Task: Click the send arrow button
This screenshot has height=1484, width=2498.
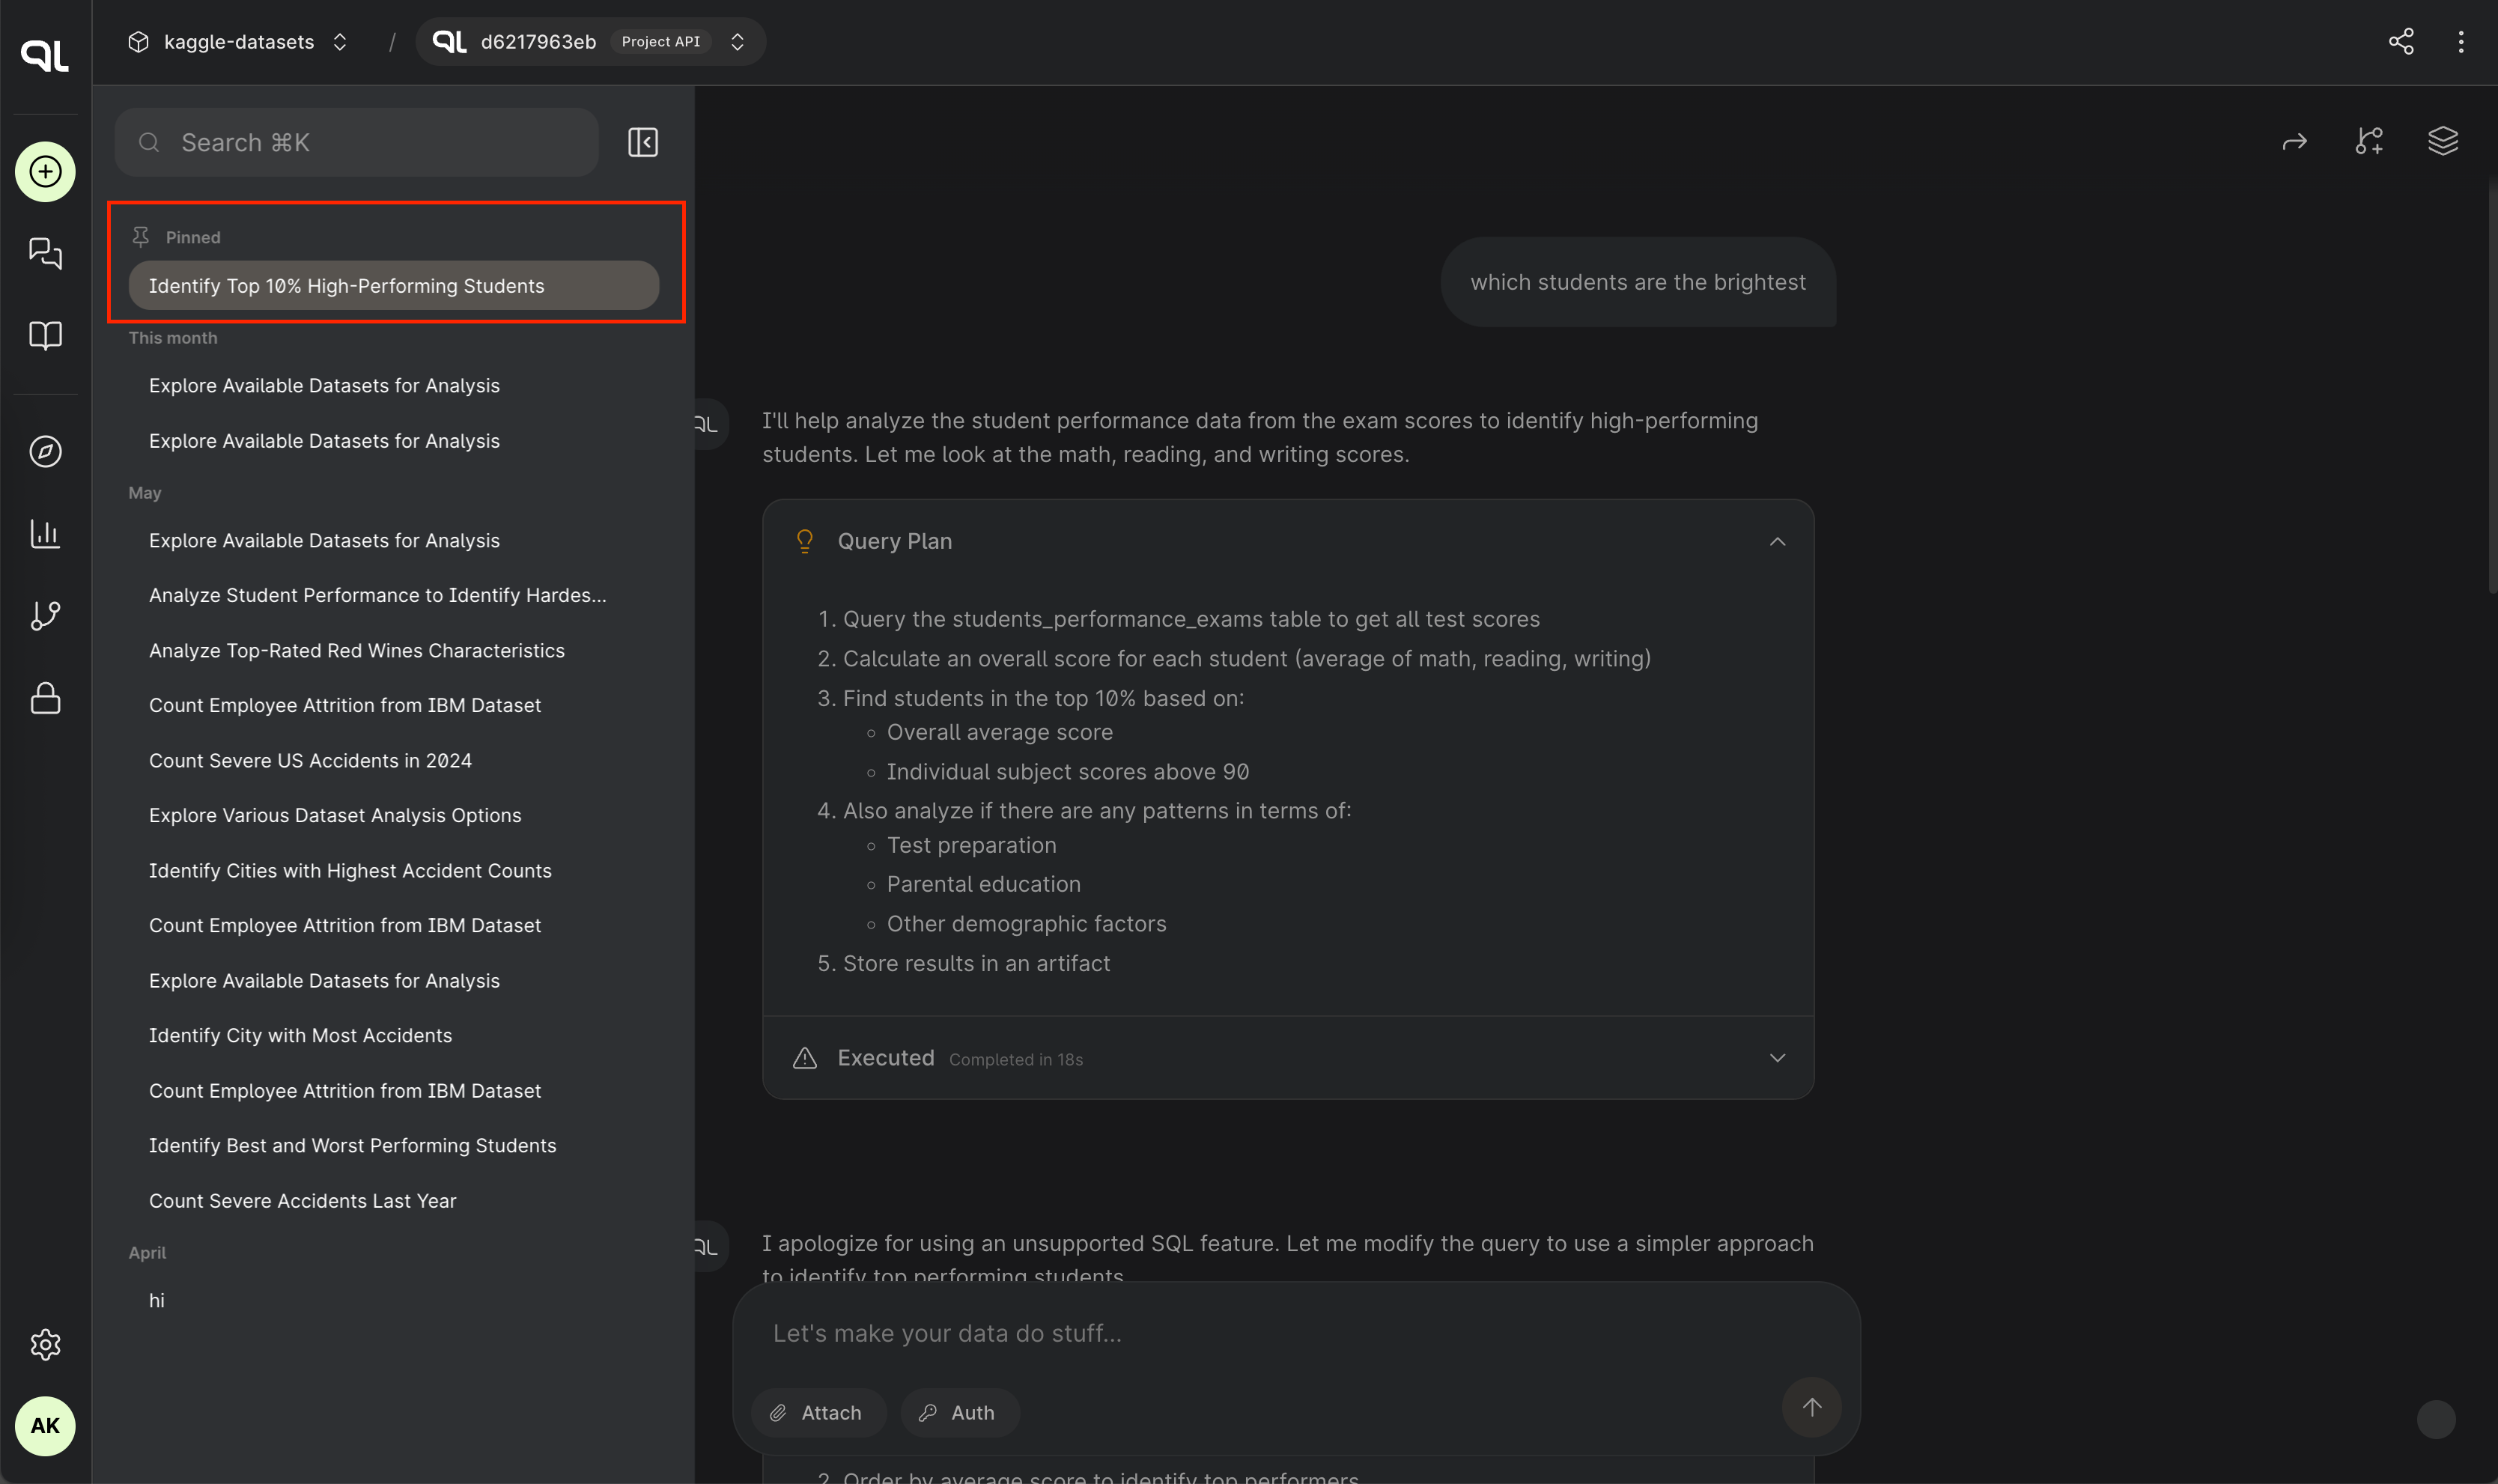Action: 1812,1407
